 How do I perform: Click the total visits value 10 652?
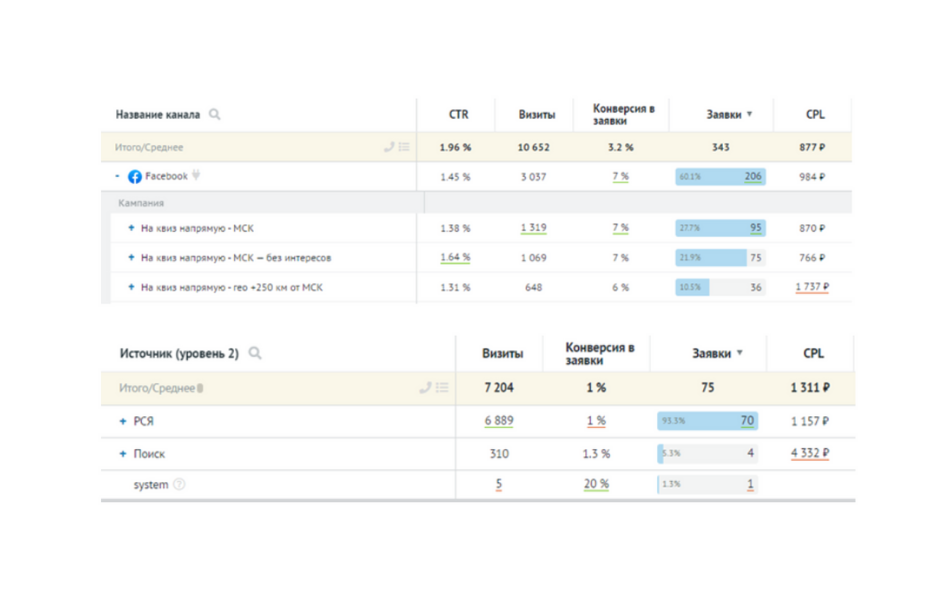(x=534, y=147)
